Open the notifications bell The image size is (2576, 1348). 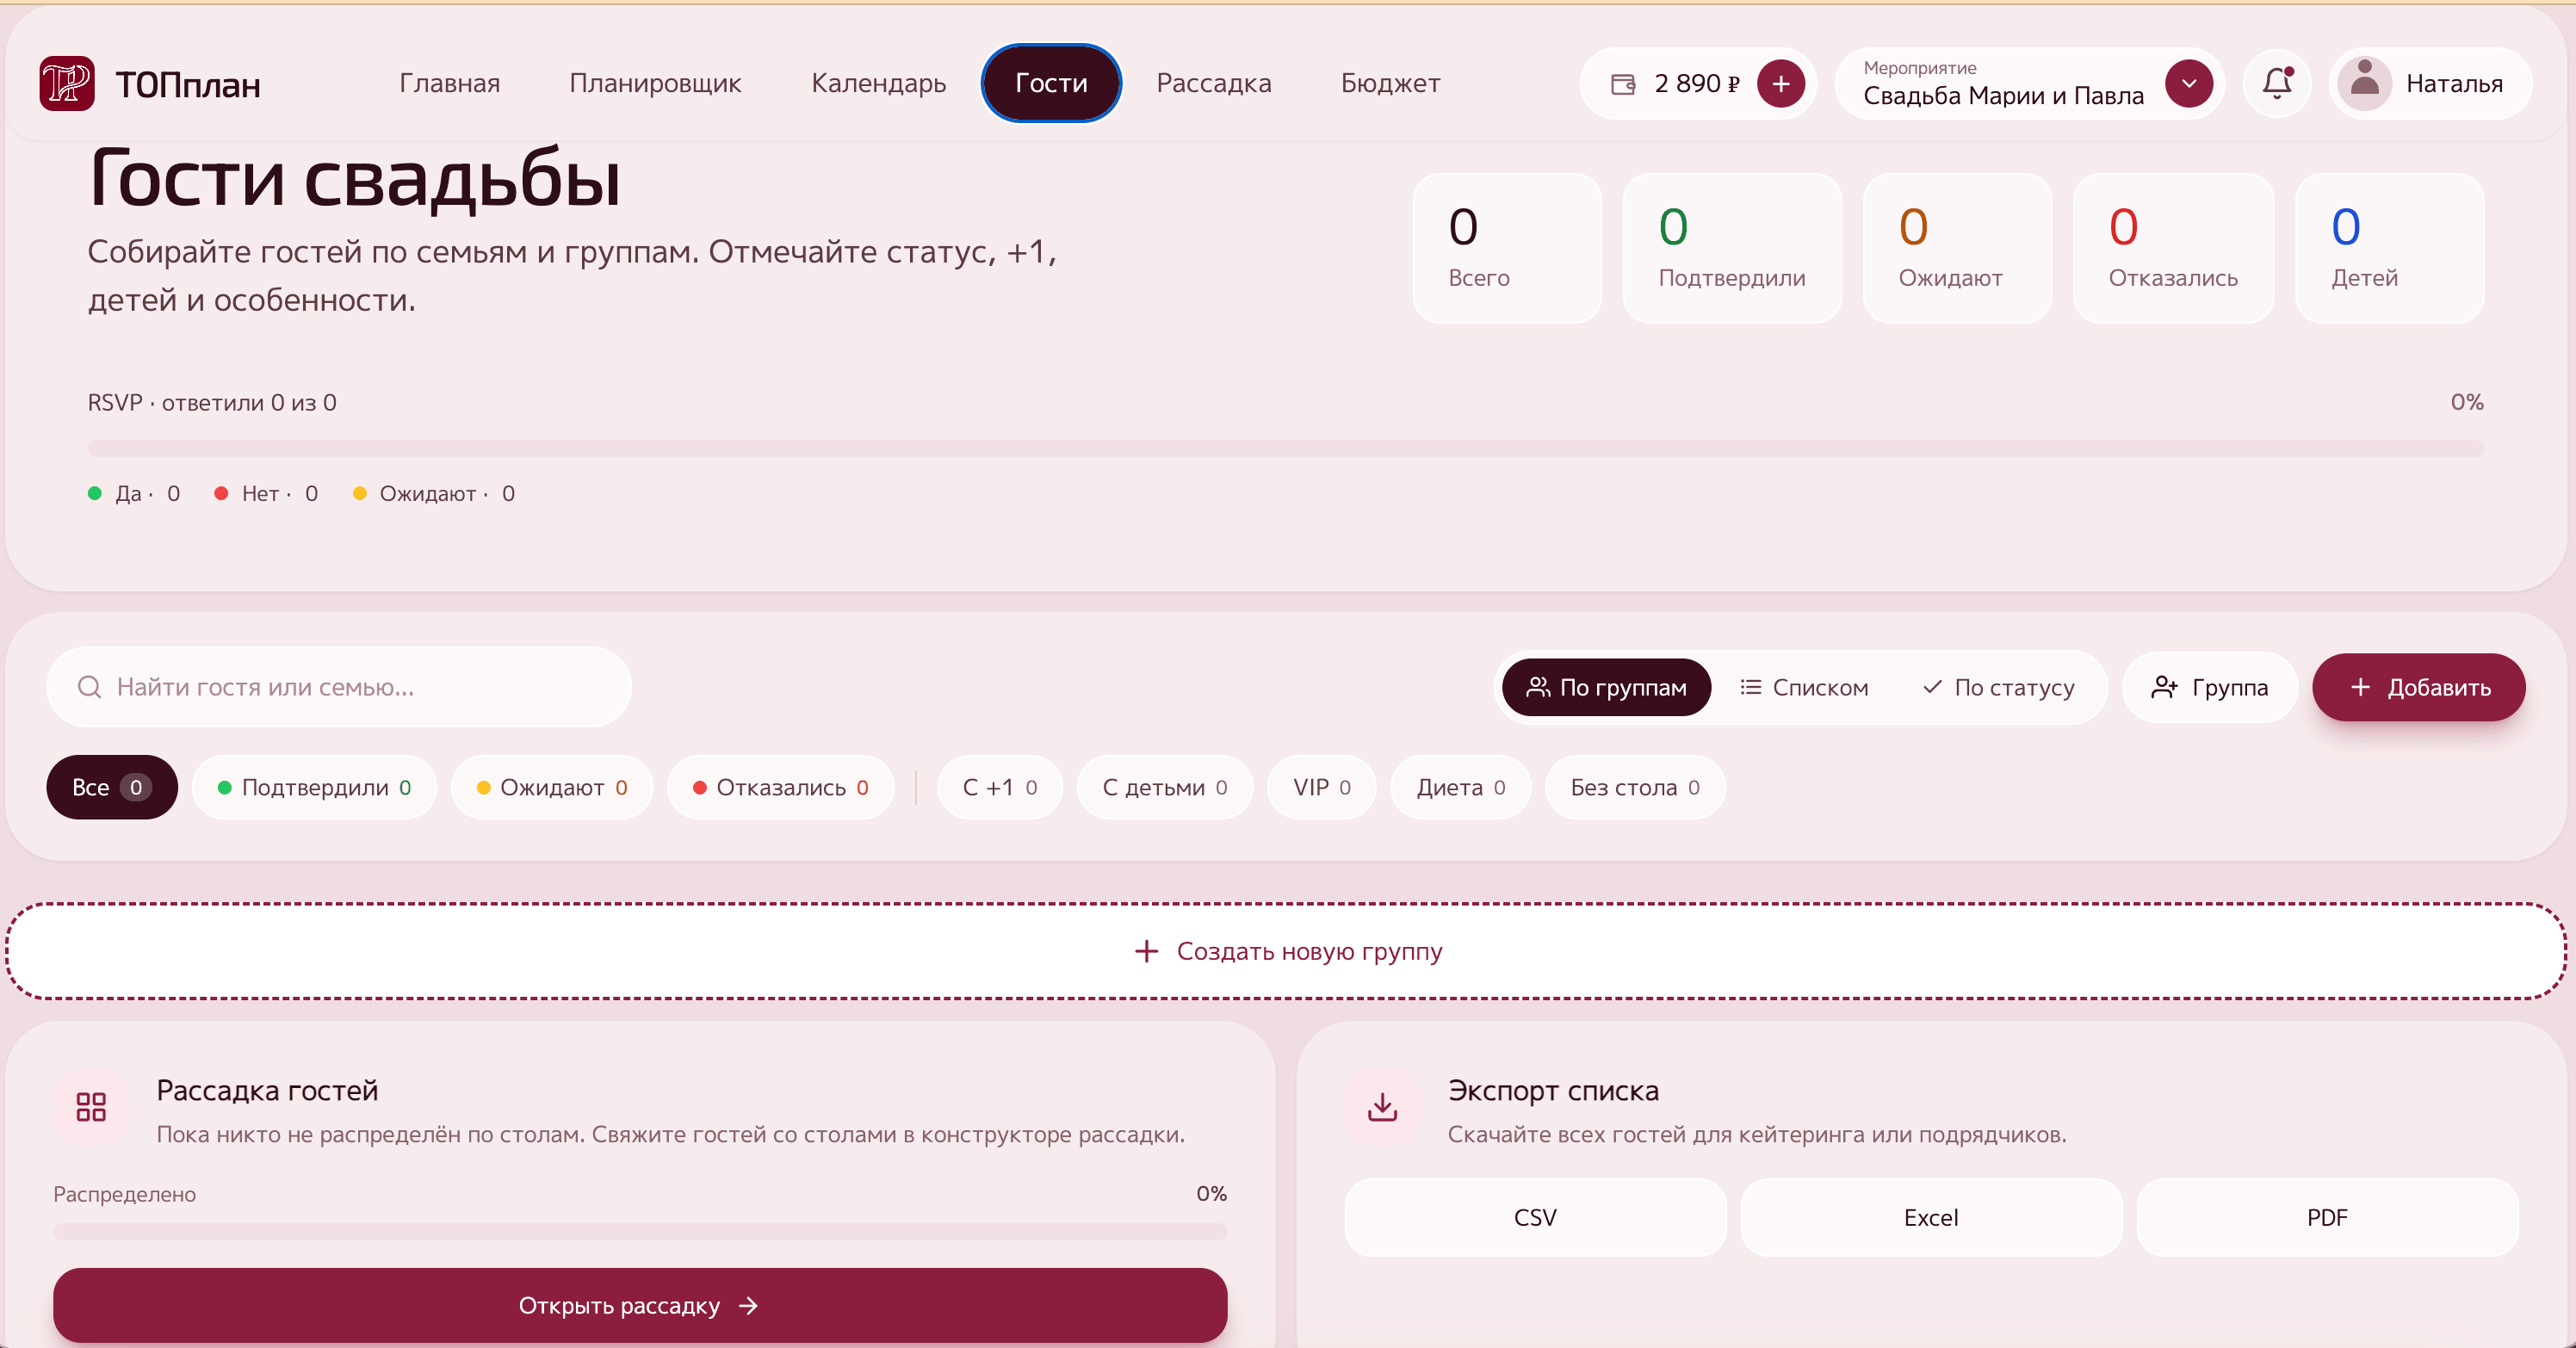2277,83
